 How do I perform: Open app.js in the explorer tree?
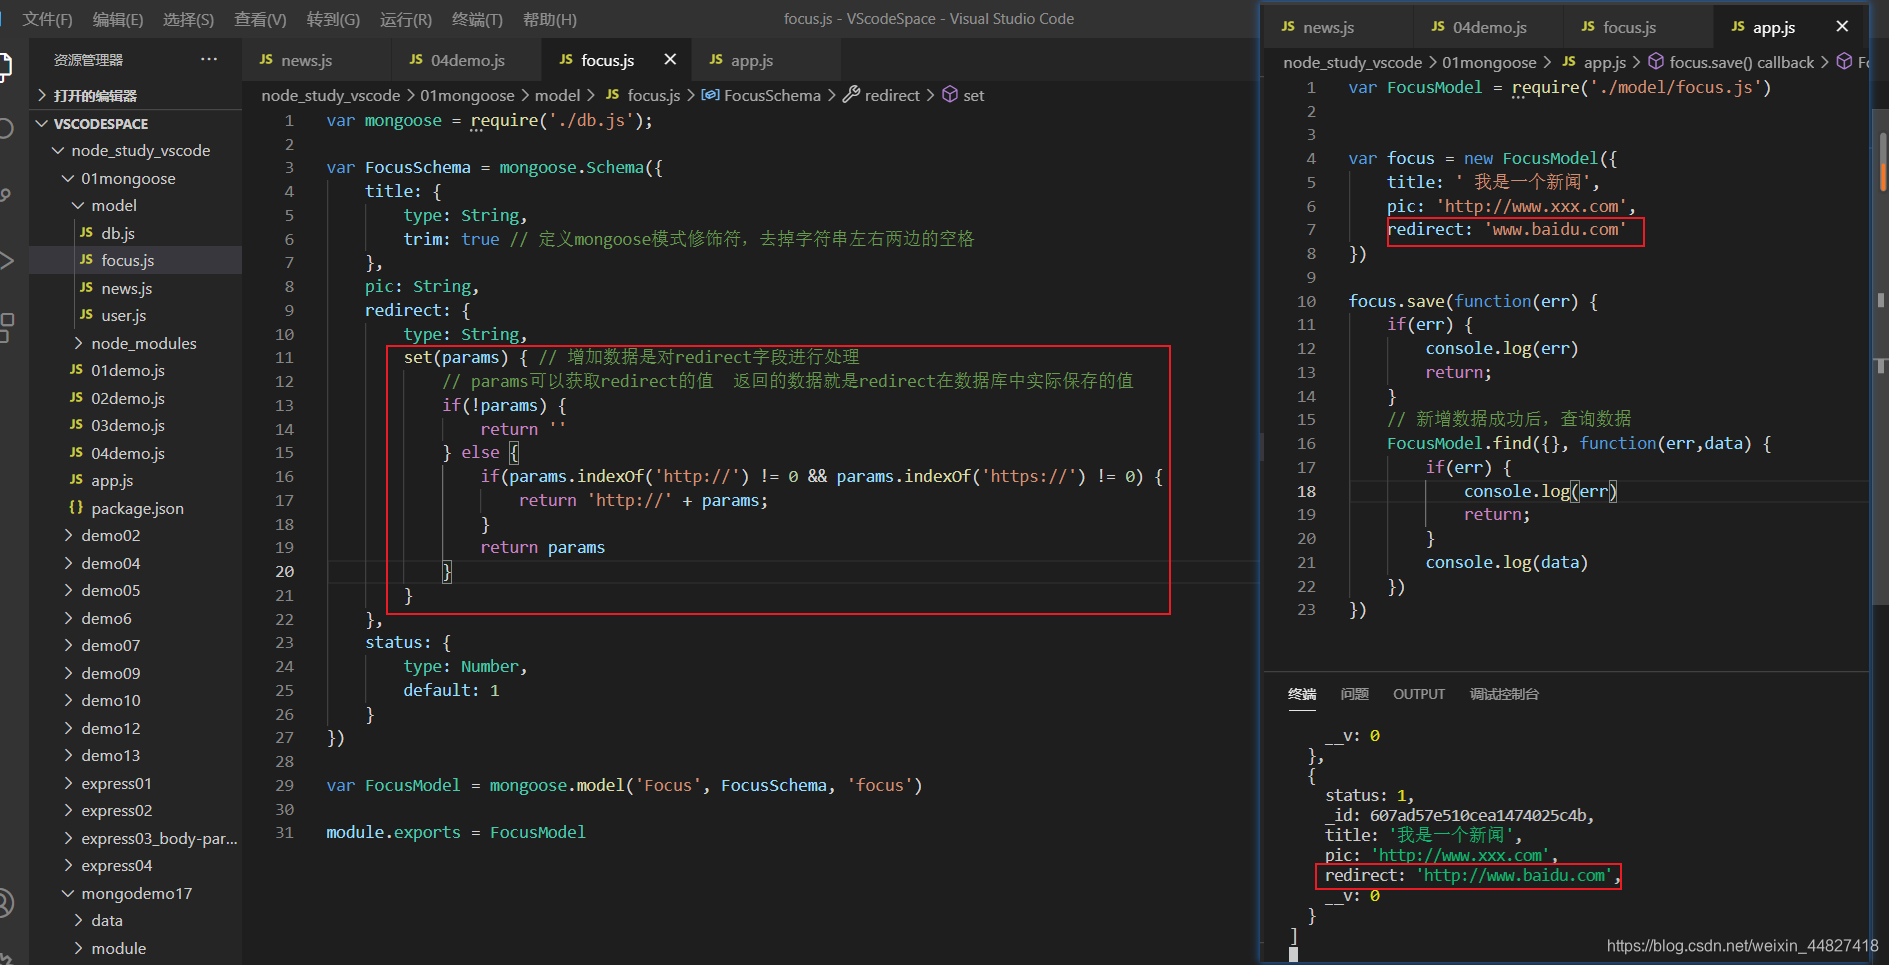click(136, 480)
